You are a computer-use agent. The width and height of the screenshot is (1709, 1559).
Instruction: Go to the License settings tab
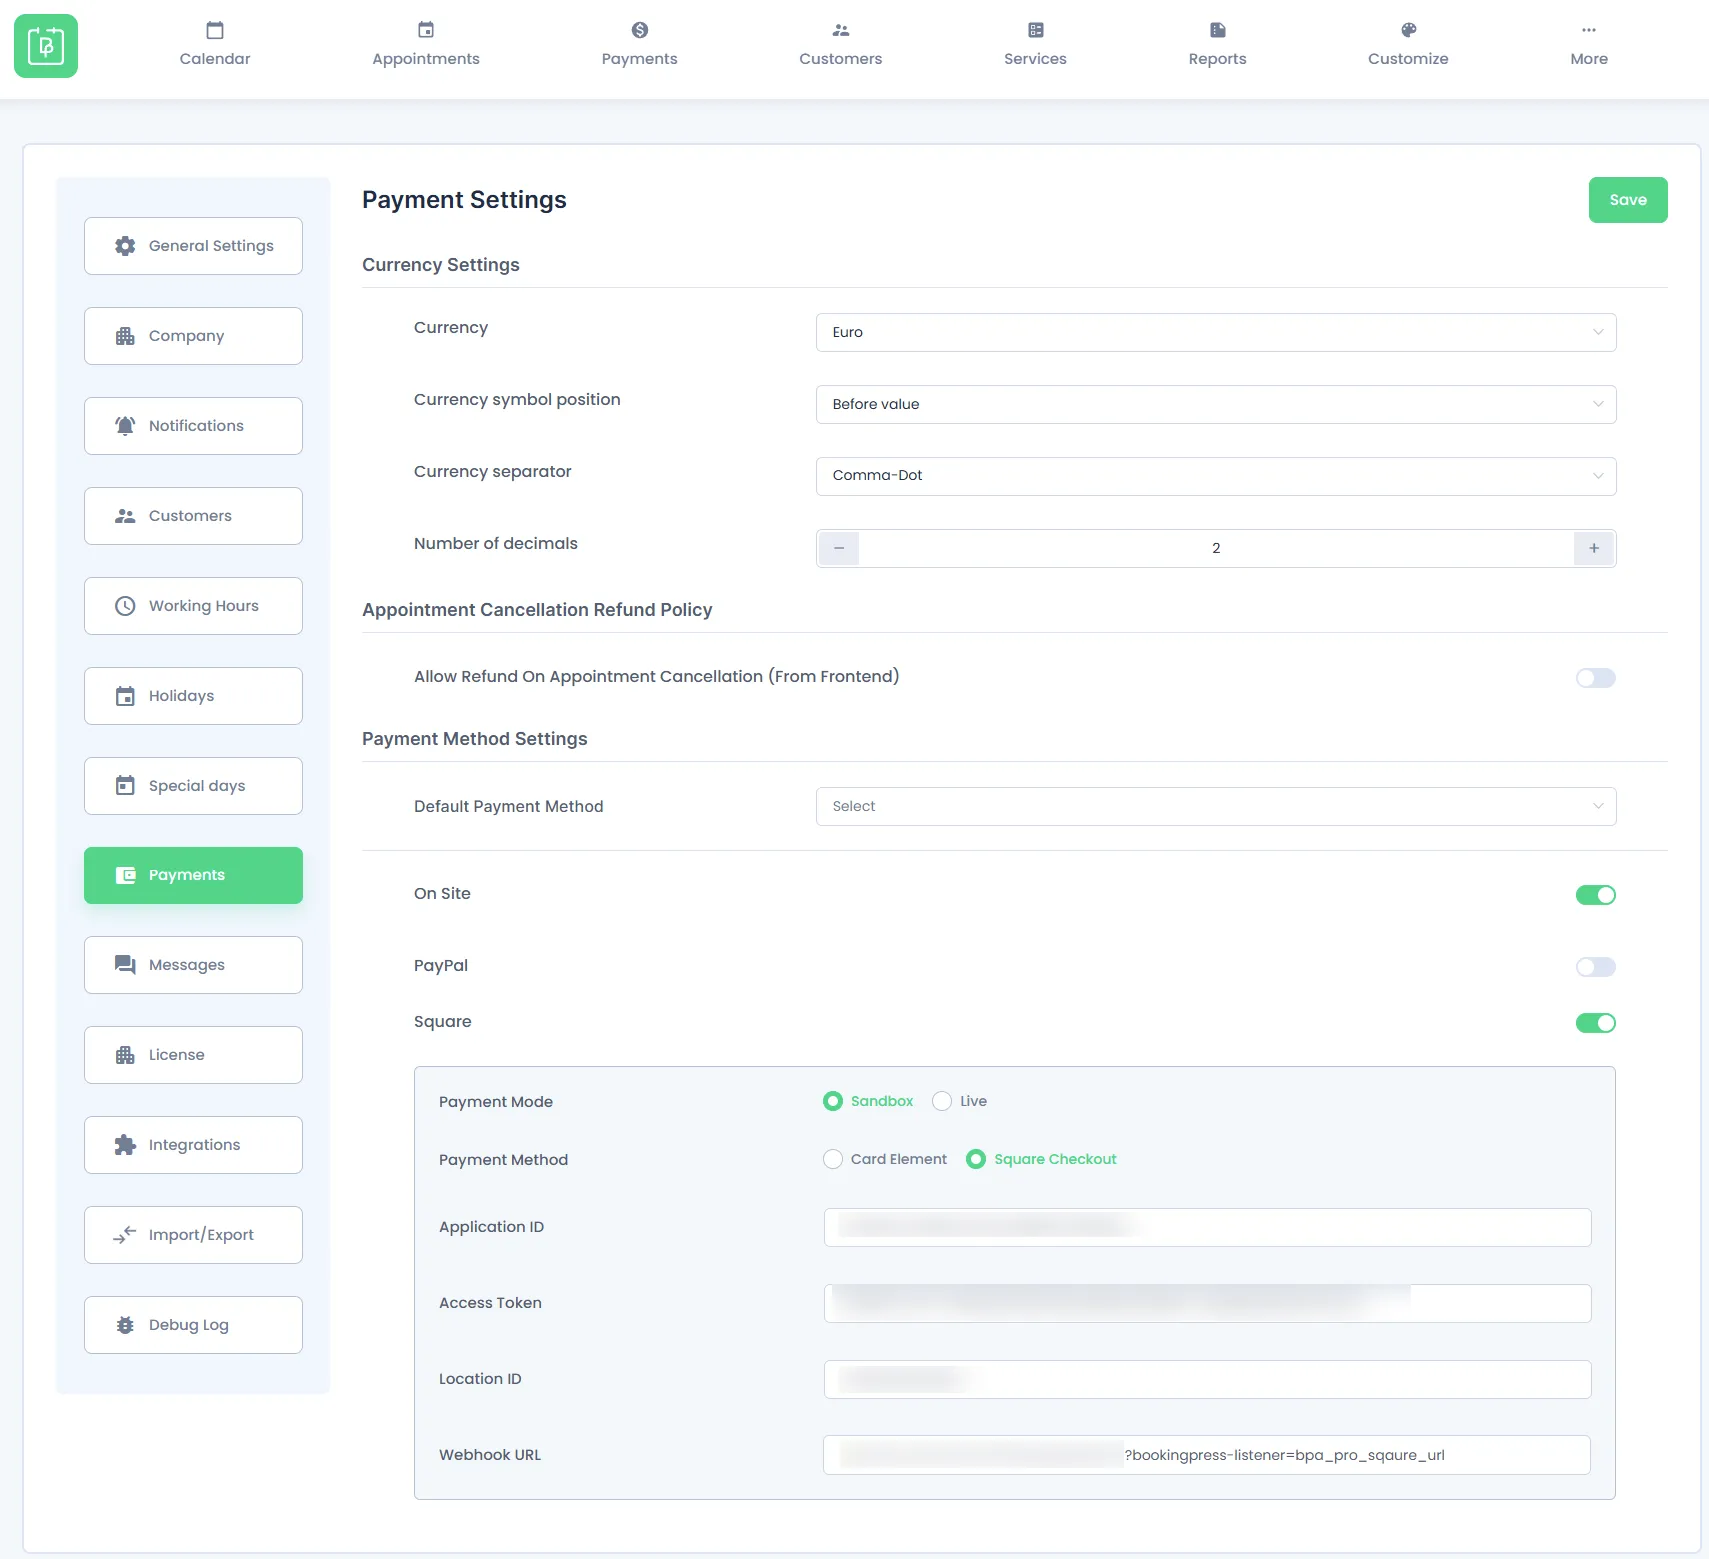(193, 1055)
